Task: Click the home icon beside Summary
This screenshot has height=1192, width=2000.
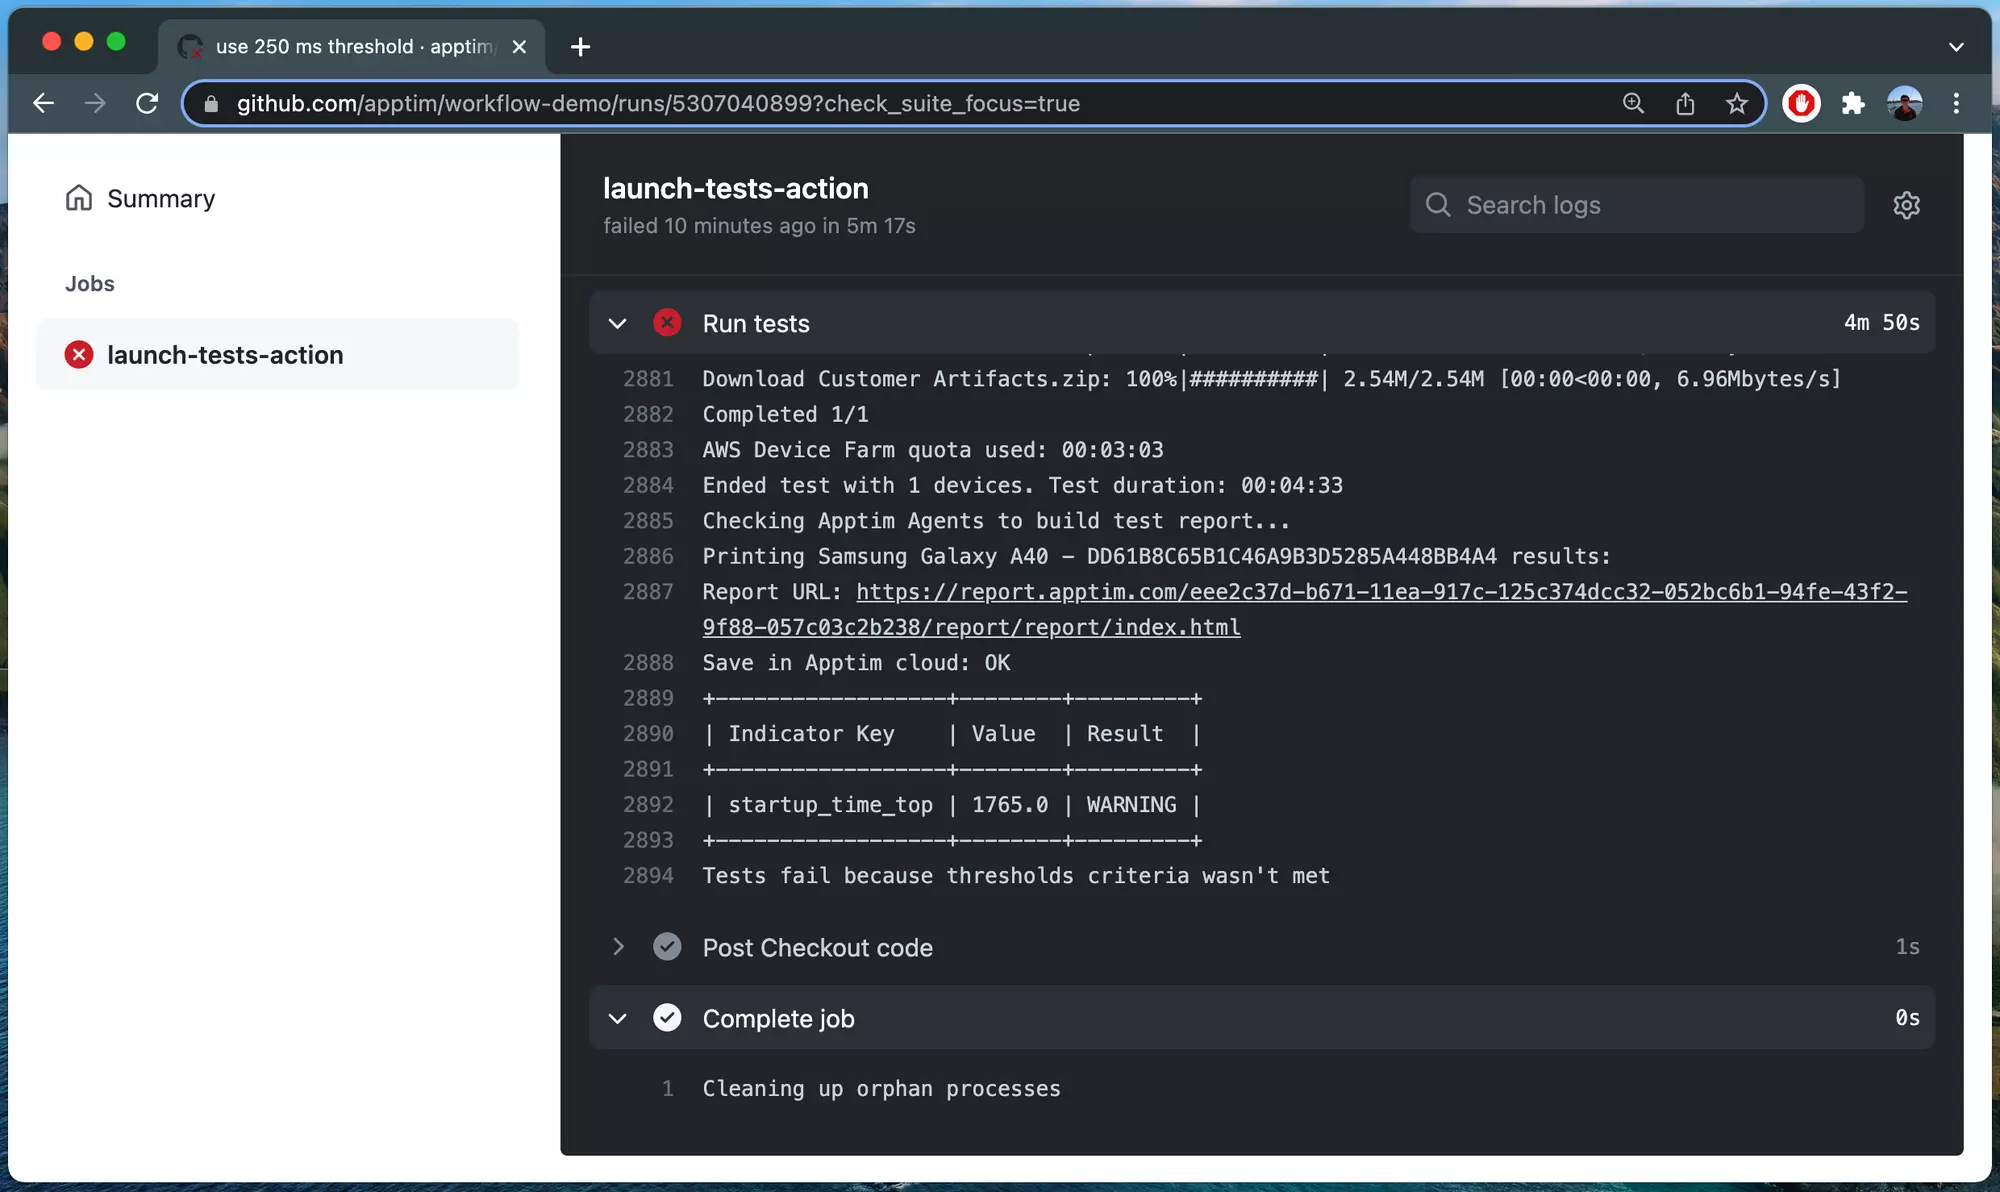Action: pos(79,198)
